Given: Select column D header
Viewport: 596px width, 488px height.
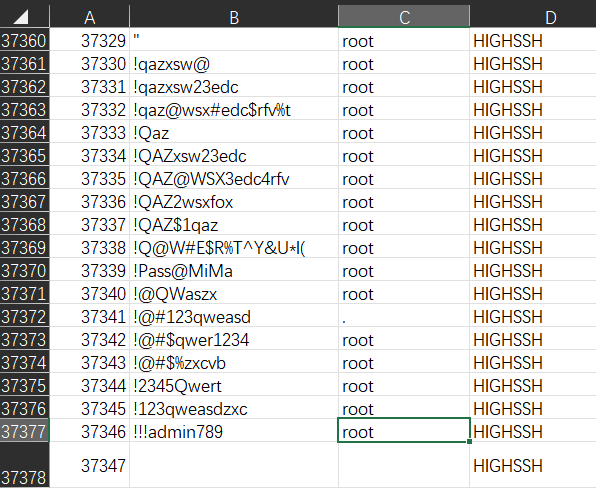Looking at the screenshot, I should pyautogui.click(x=533, y=17).
